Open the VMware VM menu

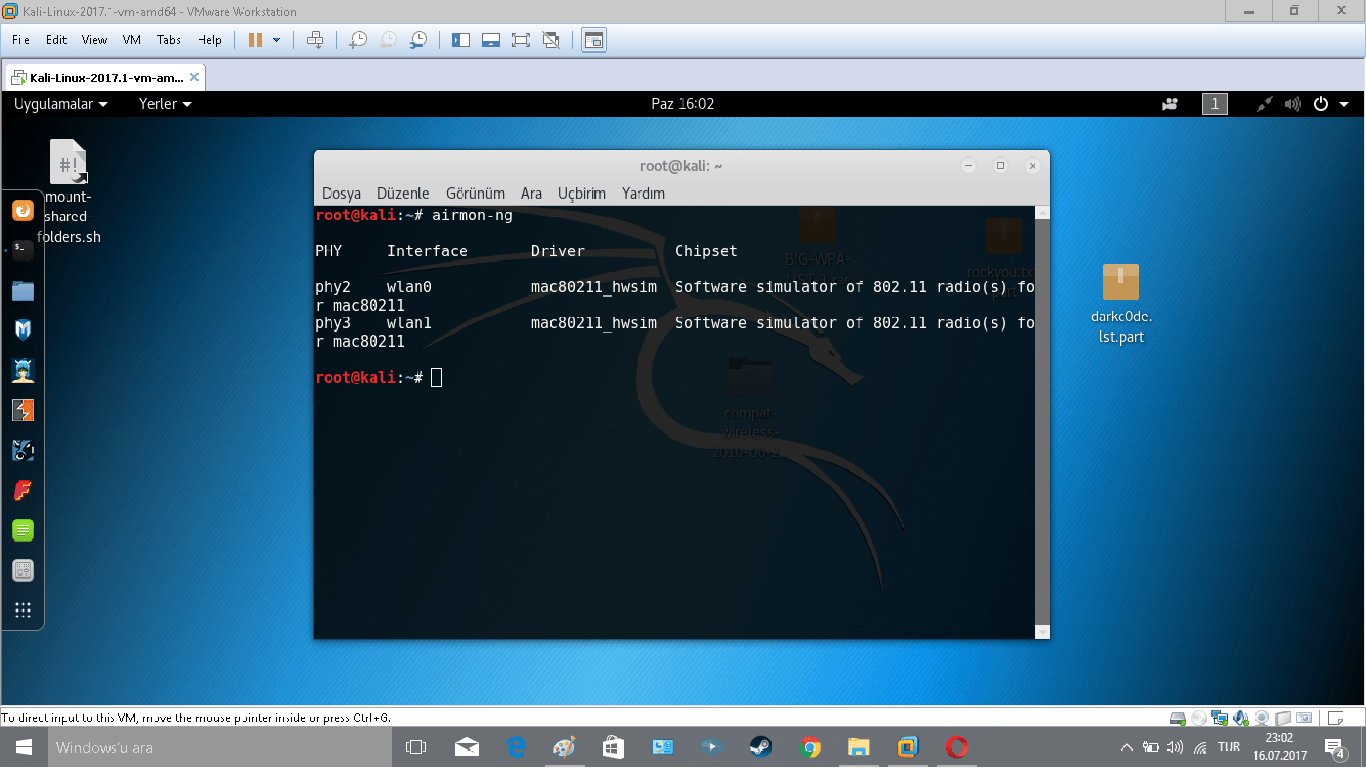[132, 40]
